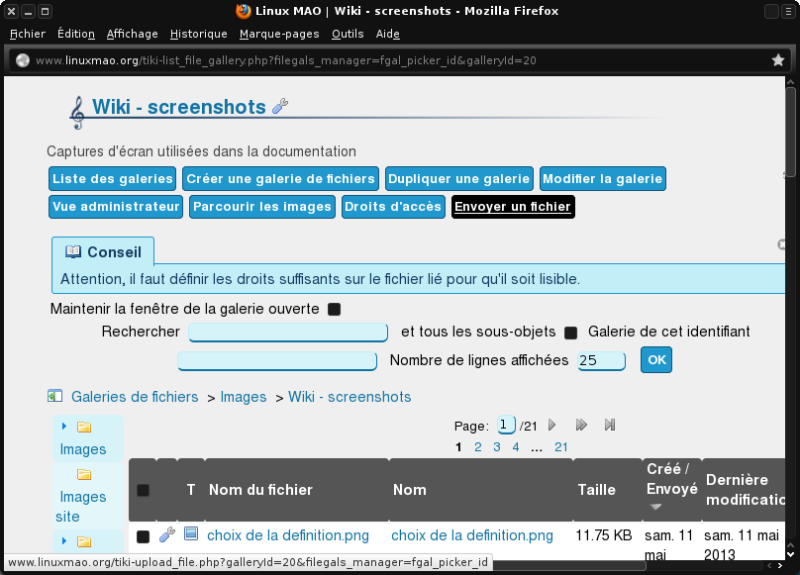Click the wrench icon for choix de la definition.png
Viewport: 800px width, 575px height.
(x=167, y=534)
